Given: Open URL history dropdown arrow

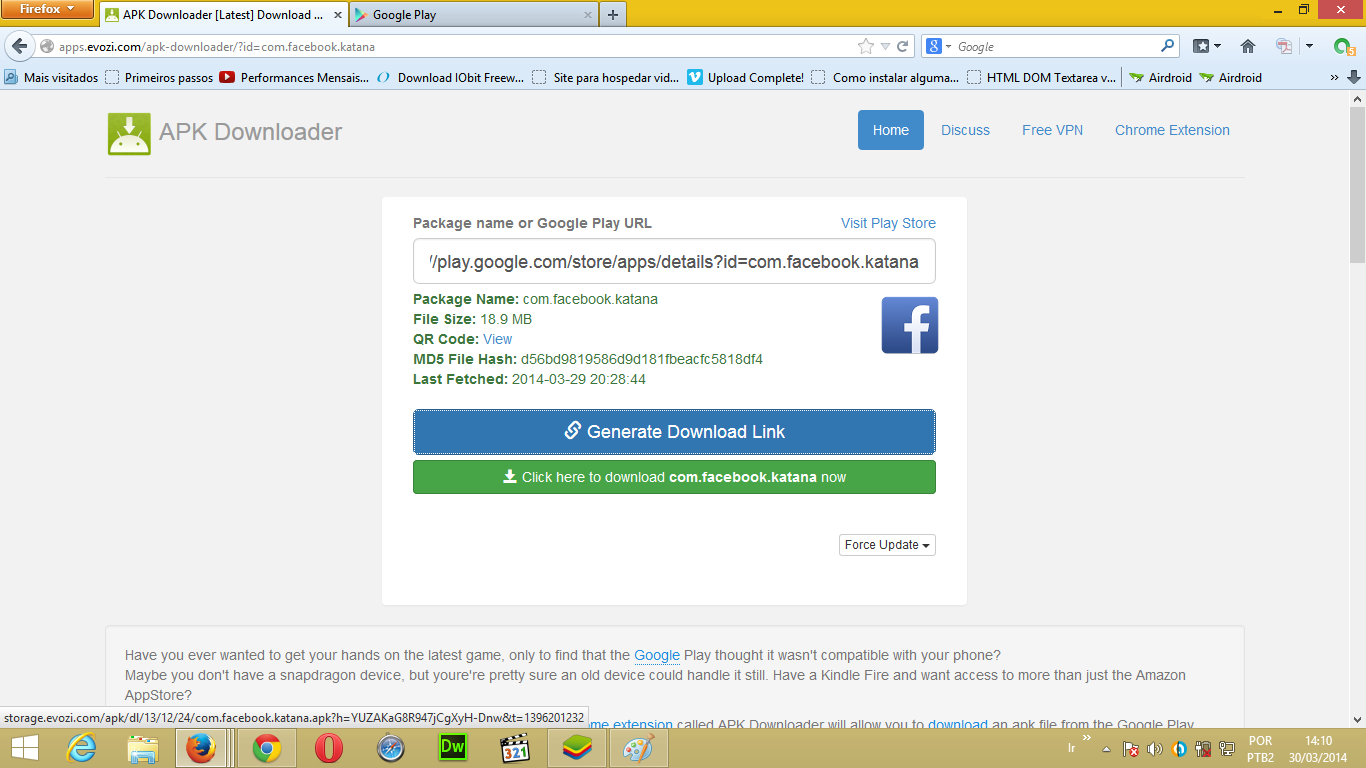Looking at the screenshot, I should tap(885, 46).
